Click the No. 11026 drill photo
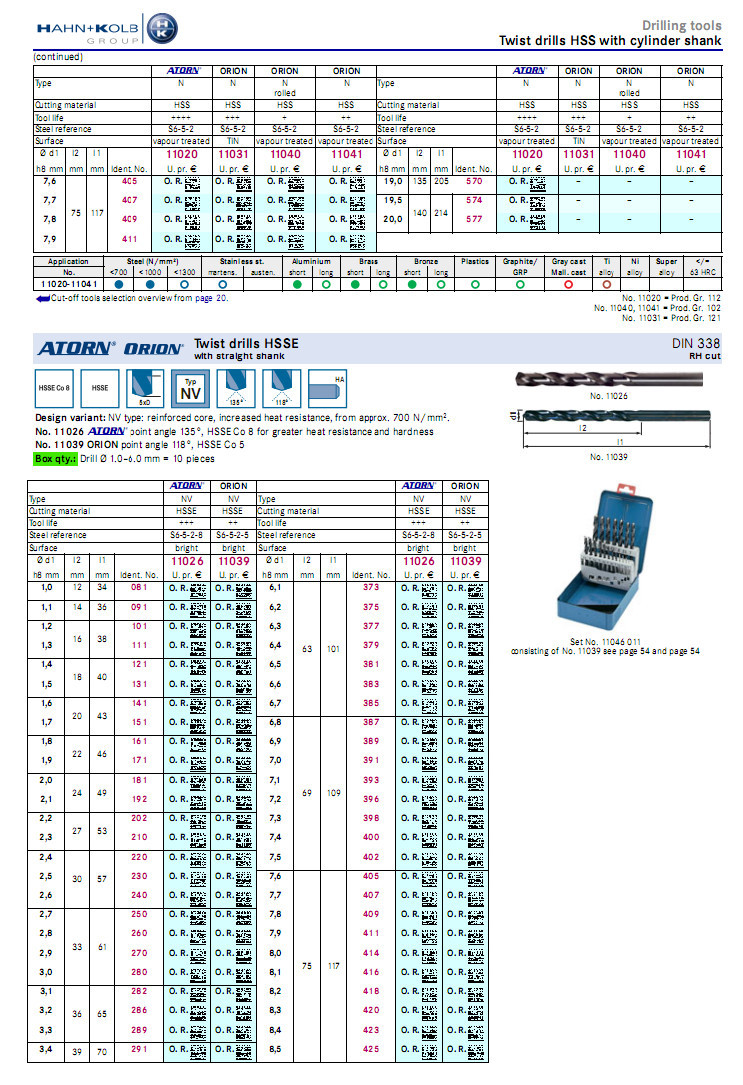743x1085 pixels. click(609, 379)
